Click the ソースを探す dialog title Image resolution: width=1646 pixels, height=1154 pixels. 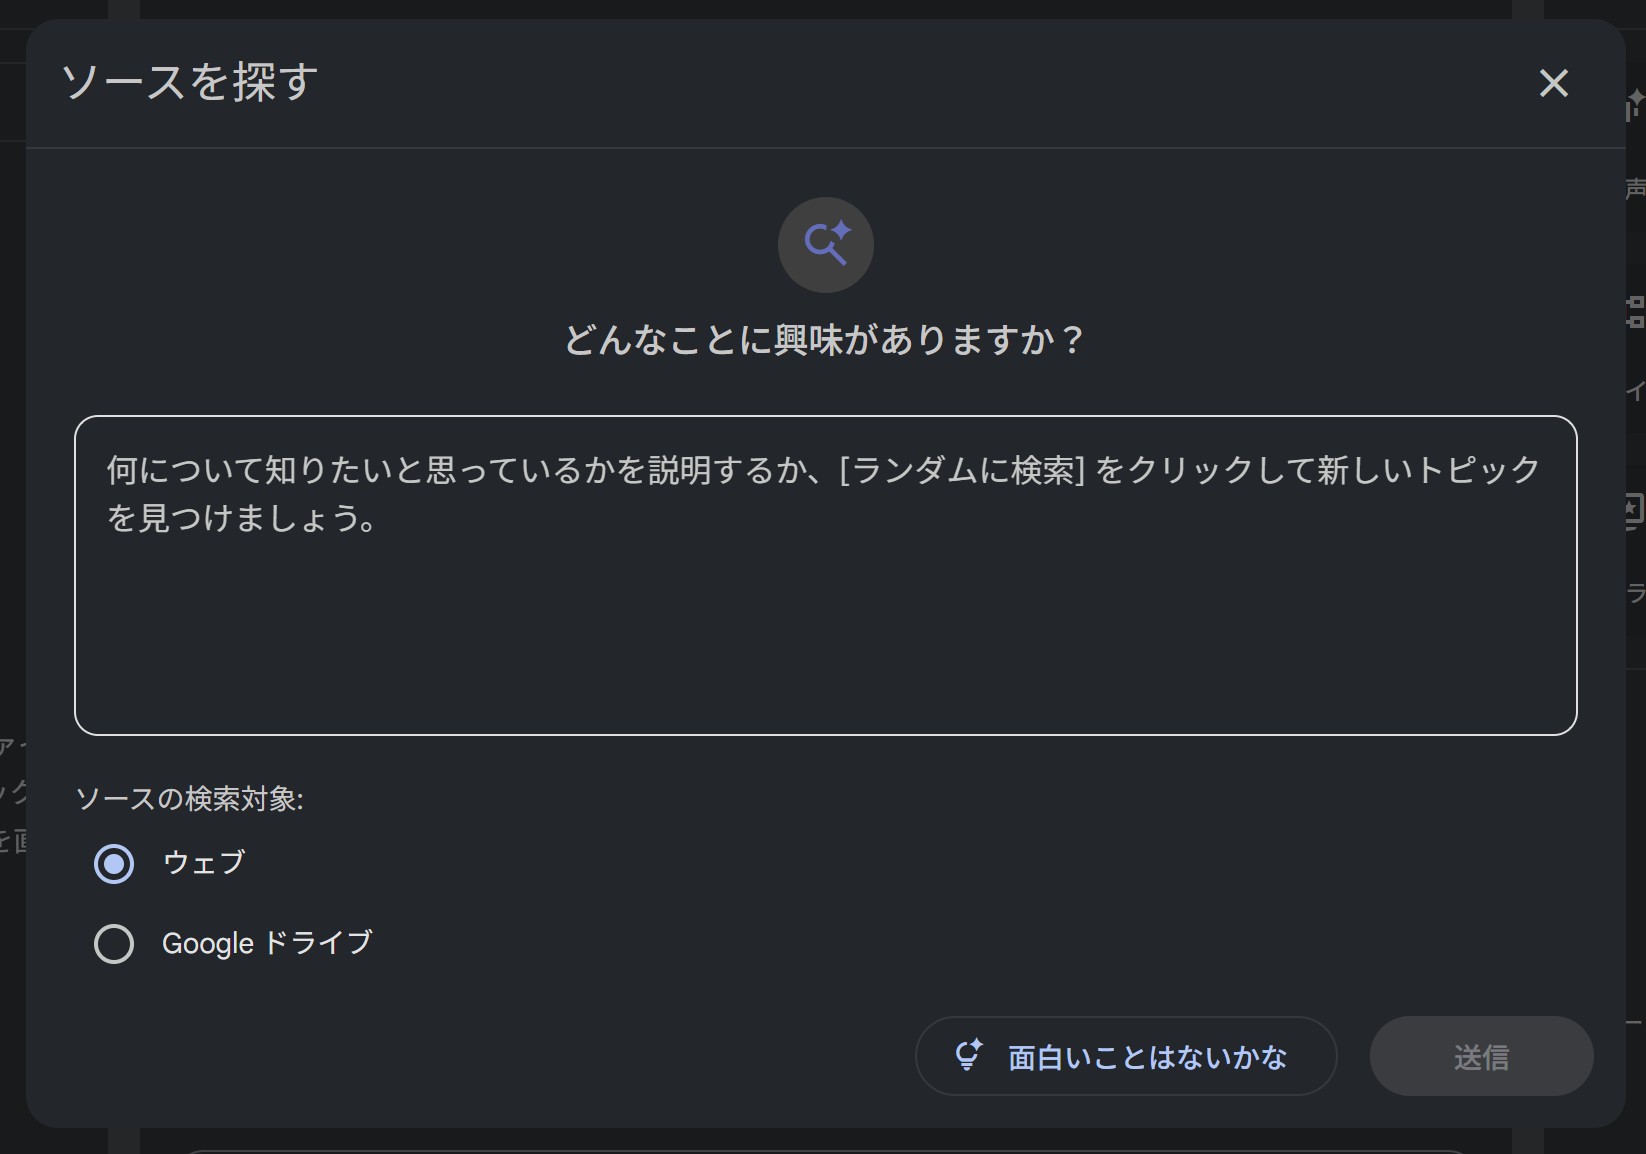point(190,82)
